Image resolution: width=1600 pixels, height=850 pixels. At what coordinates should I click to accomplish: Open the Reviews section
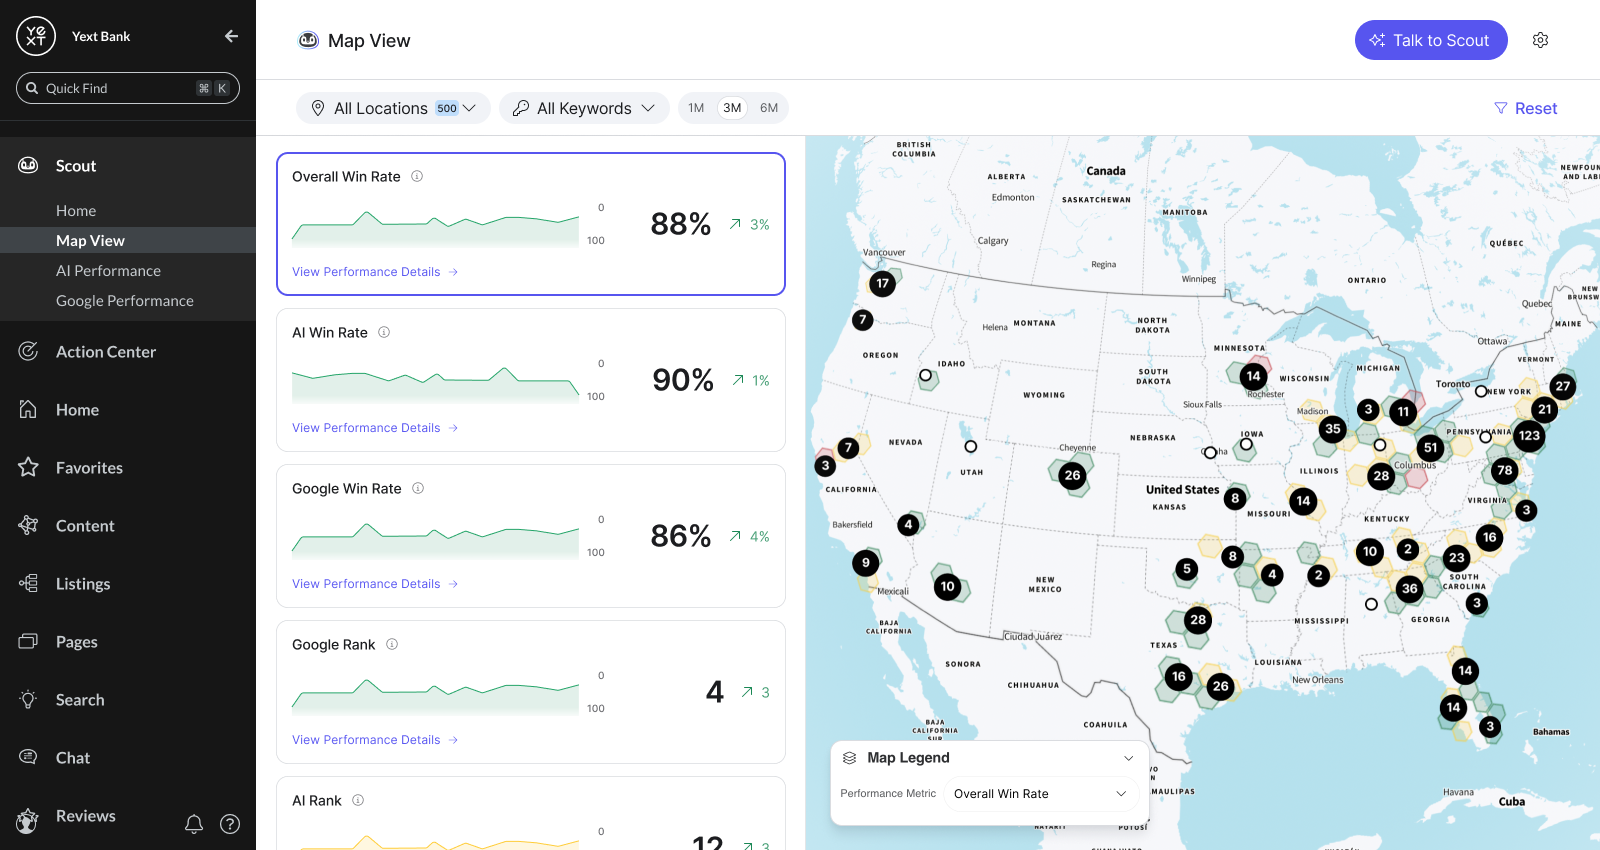point(86,816)
